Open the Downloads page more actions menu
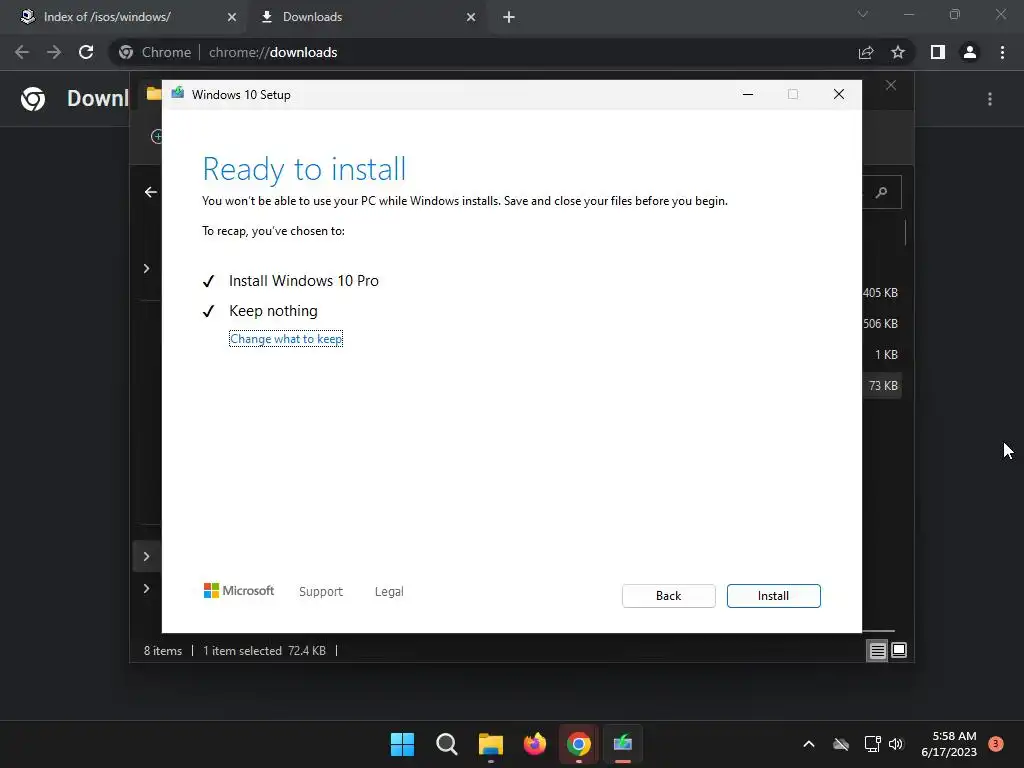The height and width of the screenshot is (768, 1024). coord(990,99)
